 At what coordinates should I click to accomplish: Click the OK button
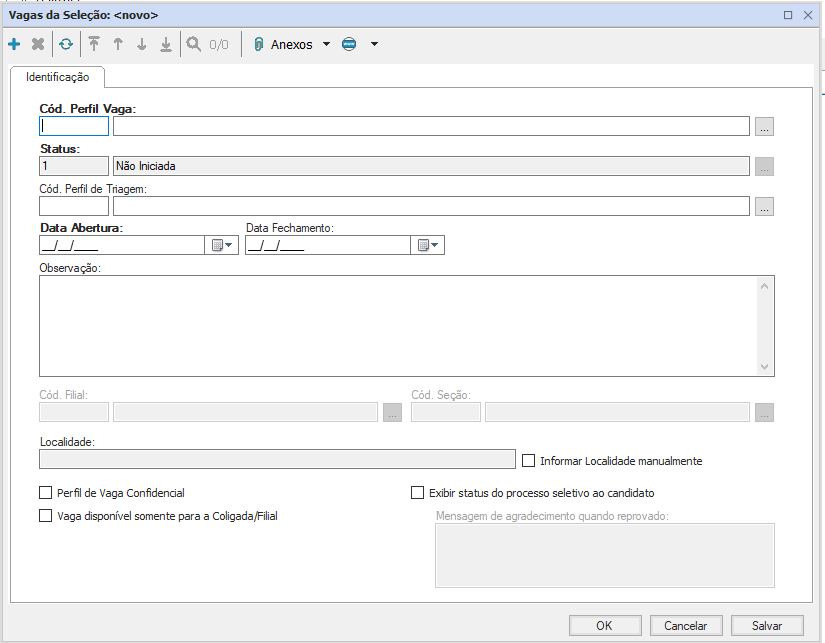tap(604, 625)
